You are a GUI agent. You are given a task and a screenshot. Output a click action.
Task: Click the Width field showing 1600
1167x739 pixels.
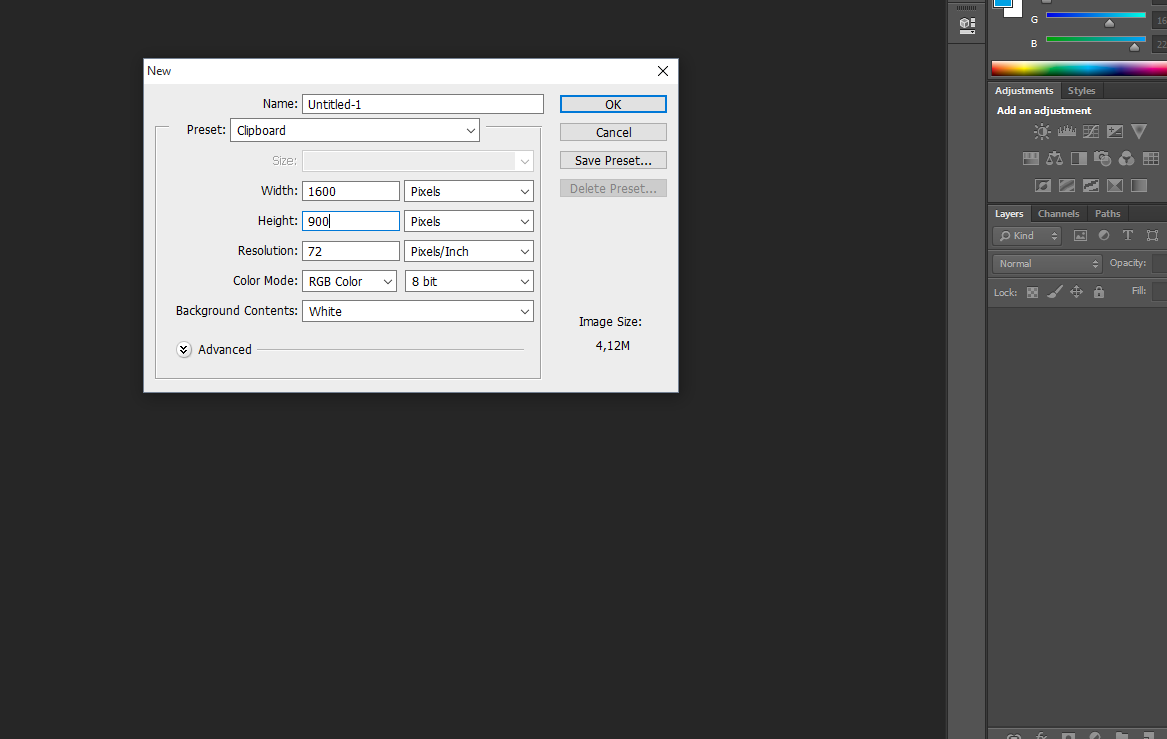point(351,191)
